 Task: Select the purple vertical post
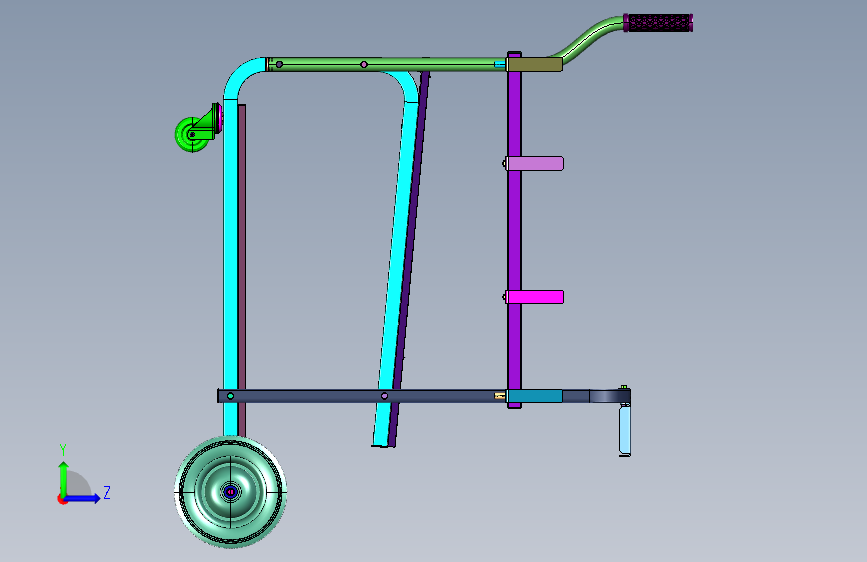(514, 230)
